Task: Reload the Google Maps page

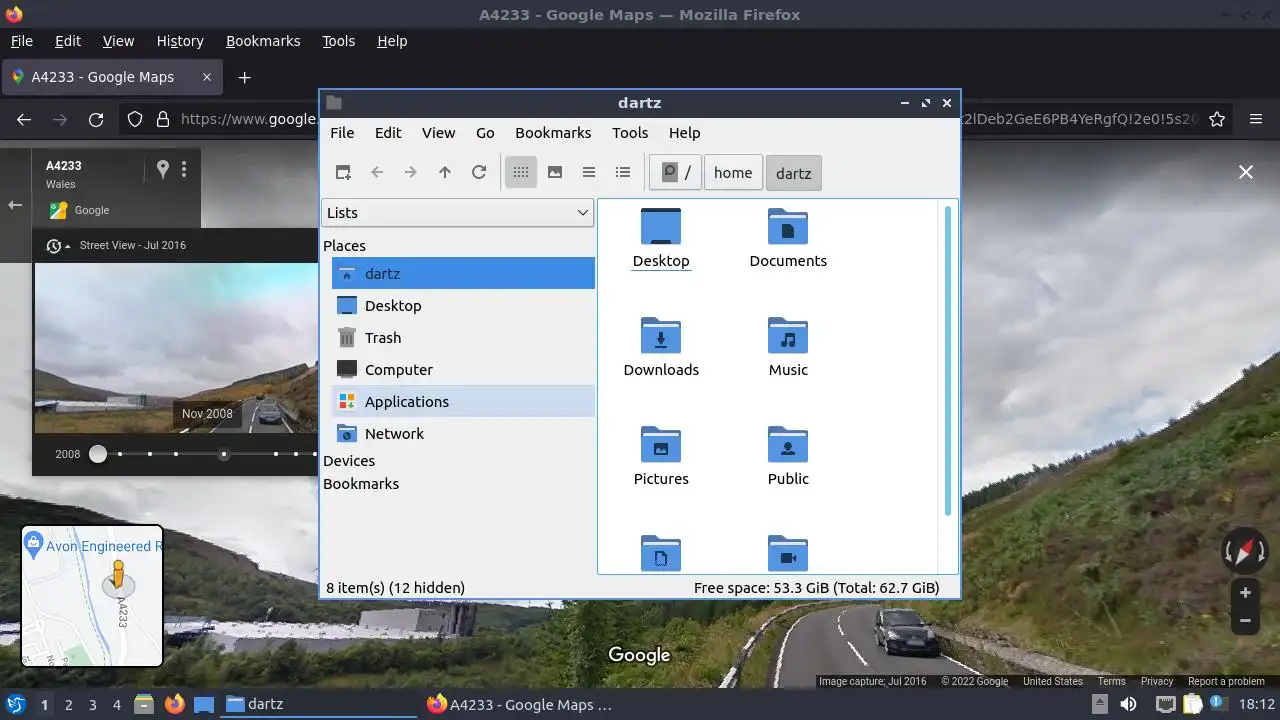Action: coord(96,119)
